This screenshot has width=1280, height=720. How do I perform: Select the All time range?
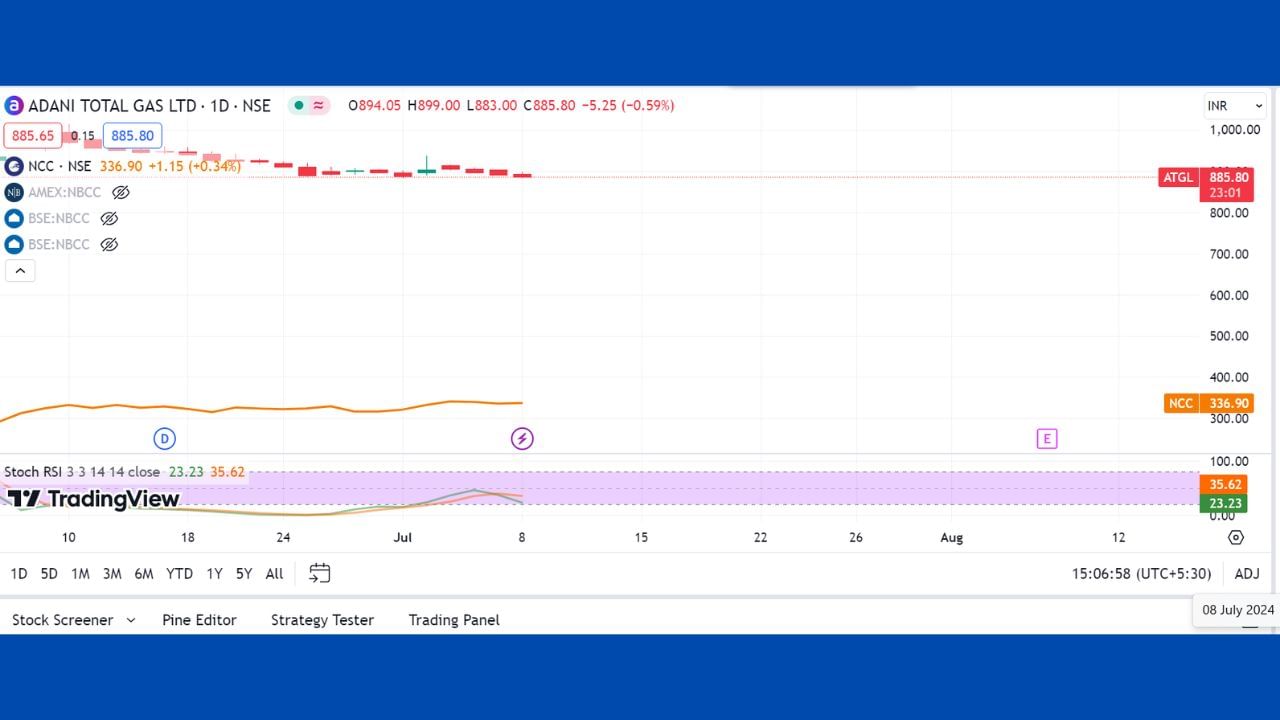point(274,573)
